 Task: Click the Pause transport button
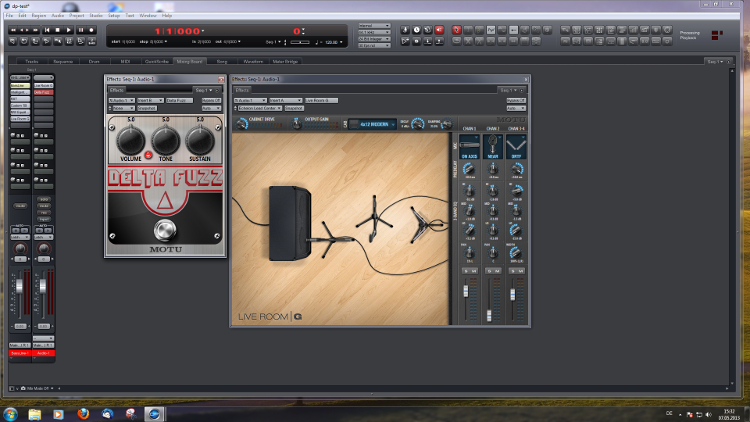[x=81, y=30]
